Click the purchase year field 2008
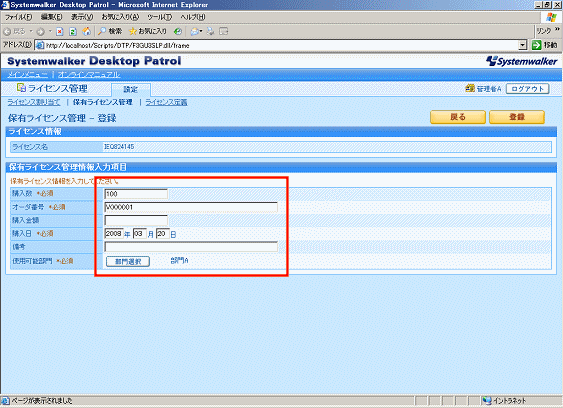563x408 pixels. (114, 234)
